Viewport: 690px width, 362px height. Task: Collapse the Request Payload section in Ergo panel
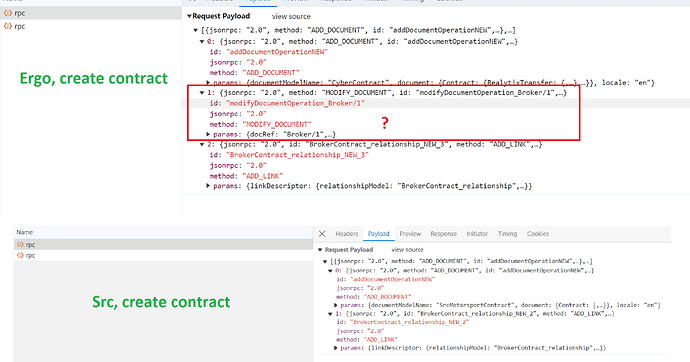[189, 16]
